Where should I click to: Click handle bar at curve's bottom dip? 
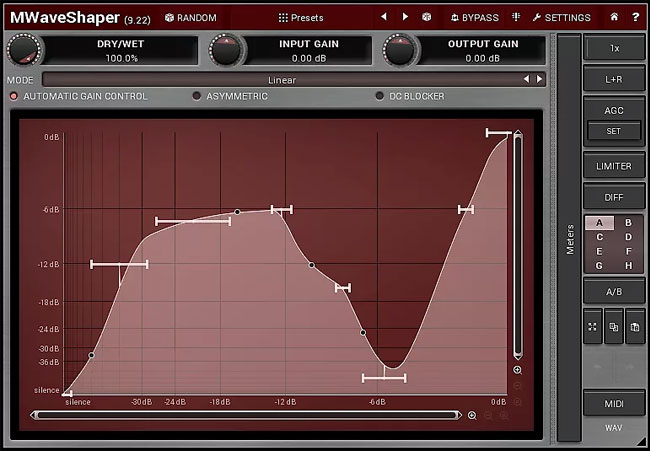tap(384, 378)
